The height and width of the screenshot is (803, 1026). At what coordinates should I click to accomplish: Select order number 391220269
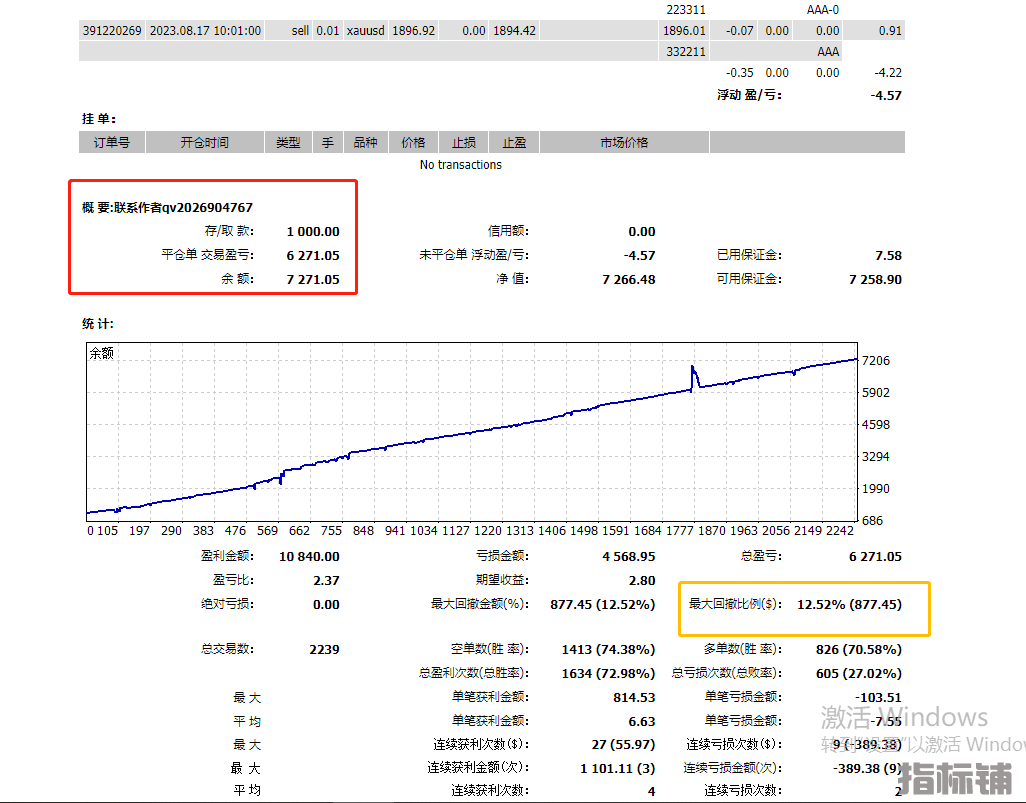pos(112,31)
